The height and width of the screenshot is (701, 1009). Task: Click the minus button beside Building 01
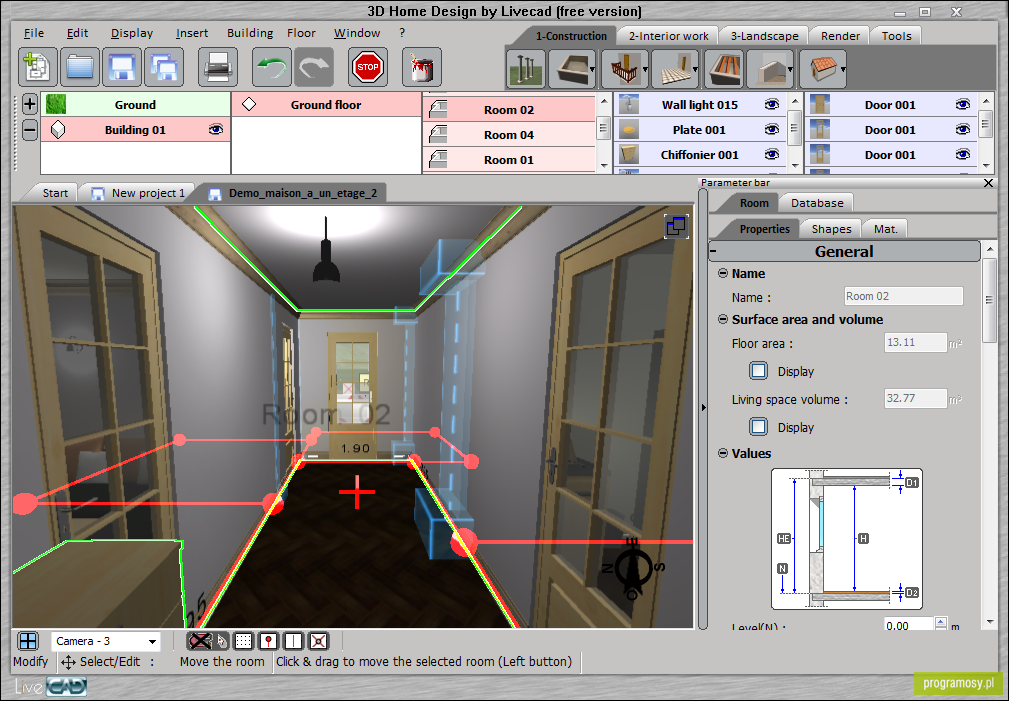click(30, 130)
